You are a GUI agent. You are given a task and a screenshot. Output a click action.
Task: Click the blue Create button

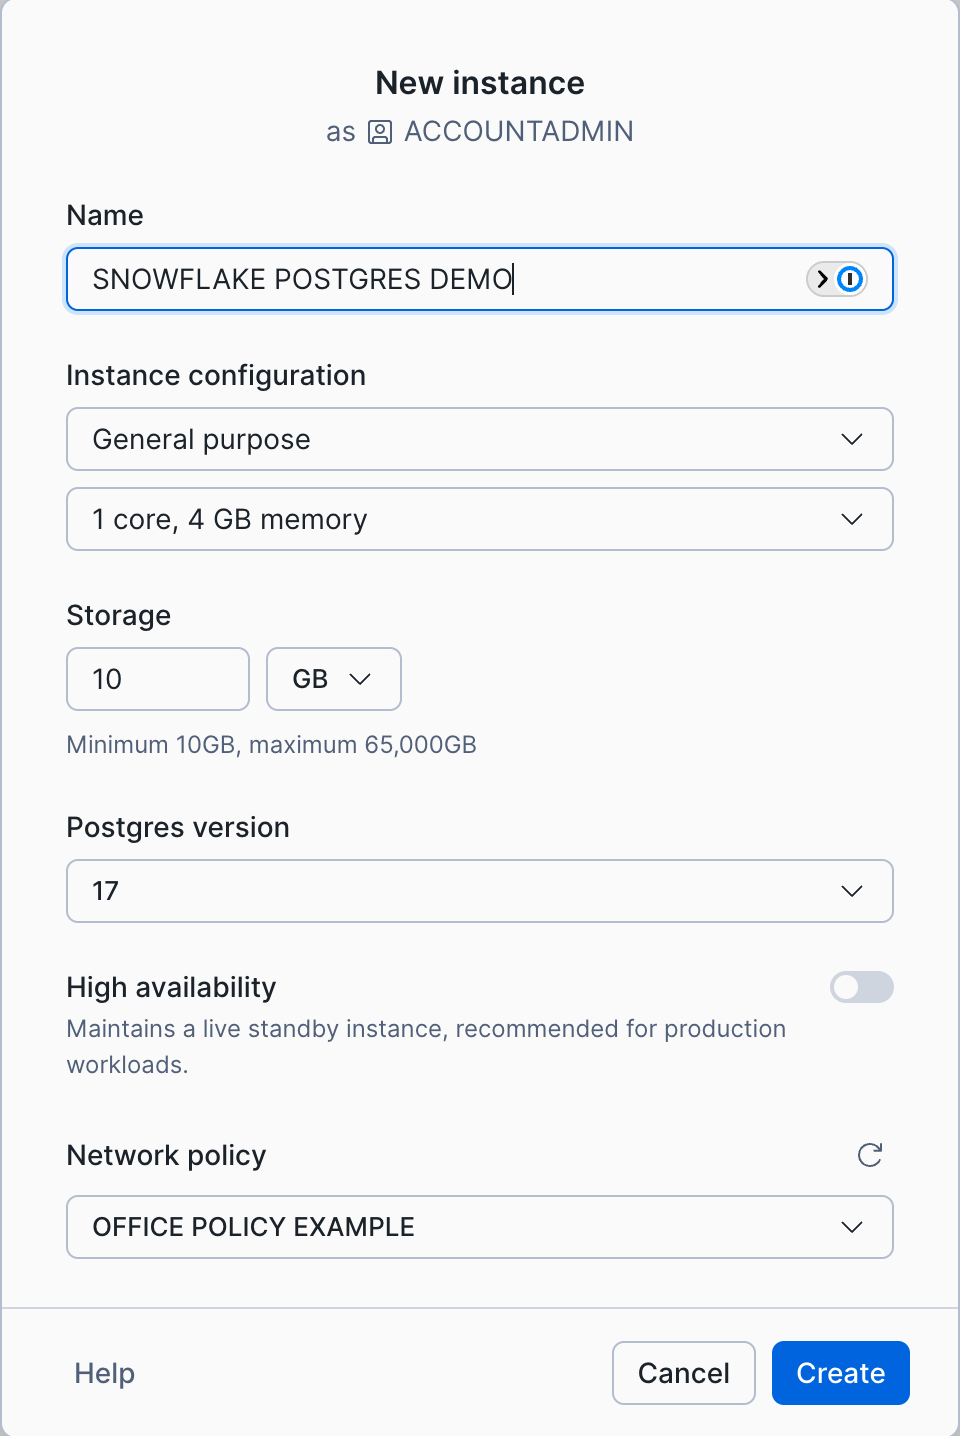(x=840, y=1373)
